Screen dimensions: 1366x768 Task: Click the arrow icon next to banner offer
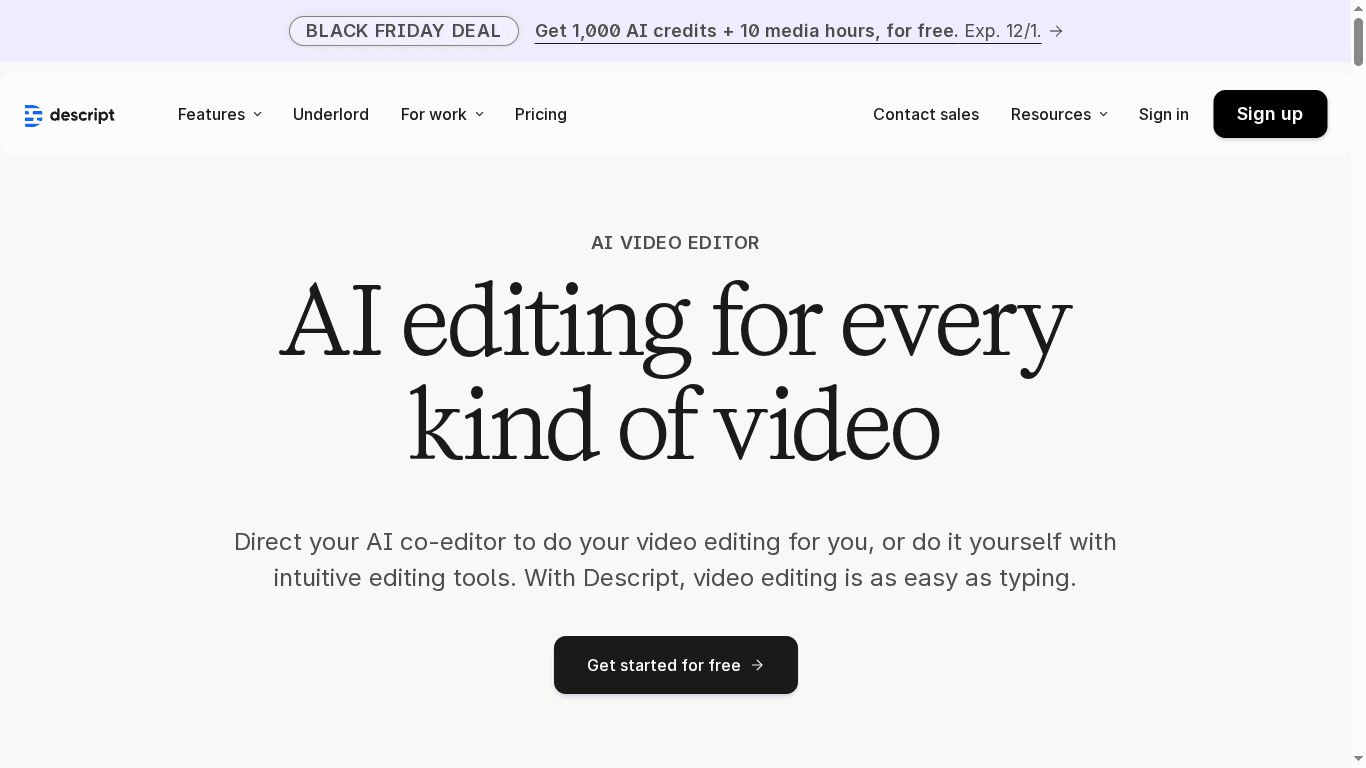pyautogui.click(x=1056, y=31)
